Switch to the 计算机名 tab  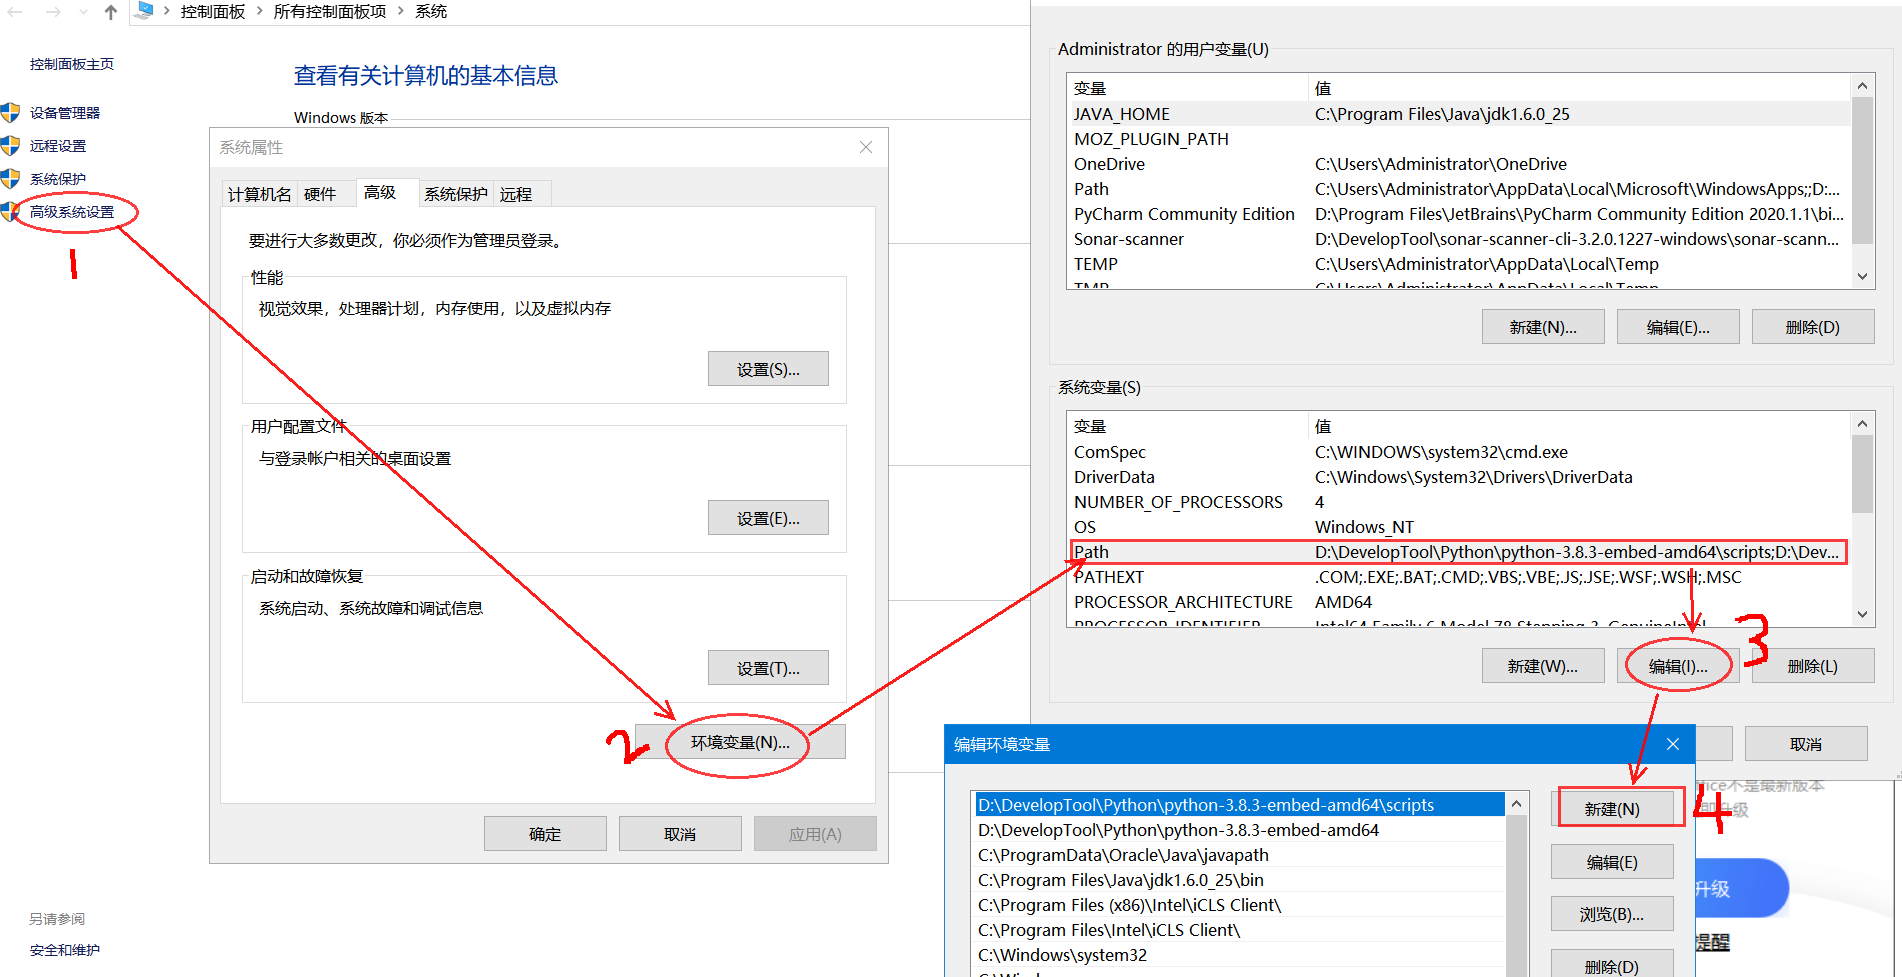click(x=259, y=194)
